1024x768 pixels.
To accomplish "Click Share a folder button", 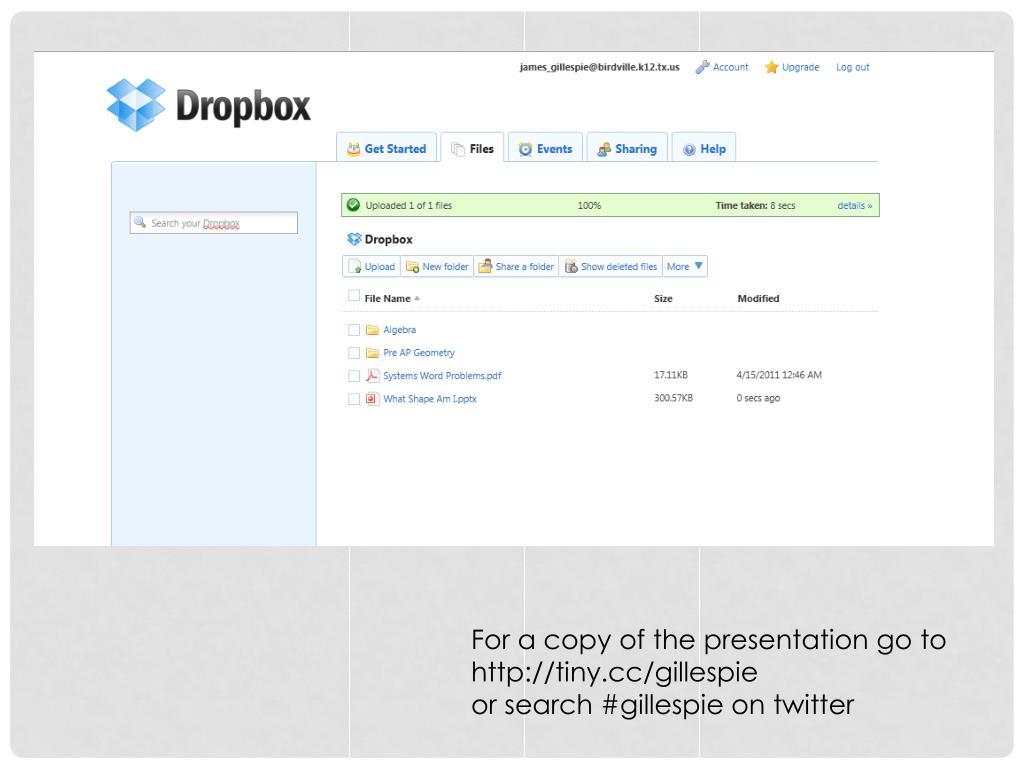I will click(x=517, y=266).
